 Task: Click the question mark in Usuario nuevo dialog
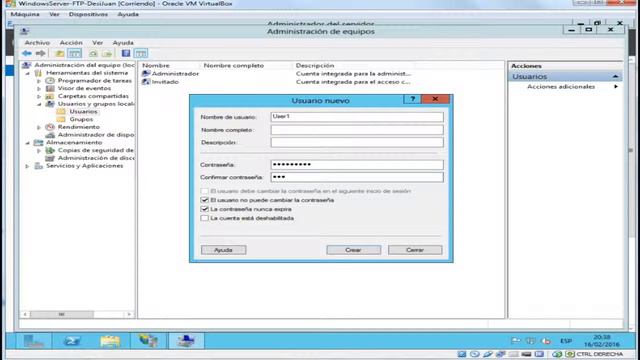[413, 99]
